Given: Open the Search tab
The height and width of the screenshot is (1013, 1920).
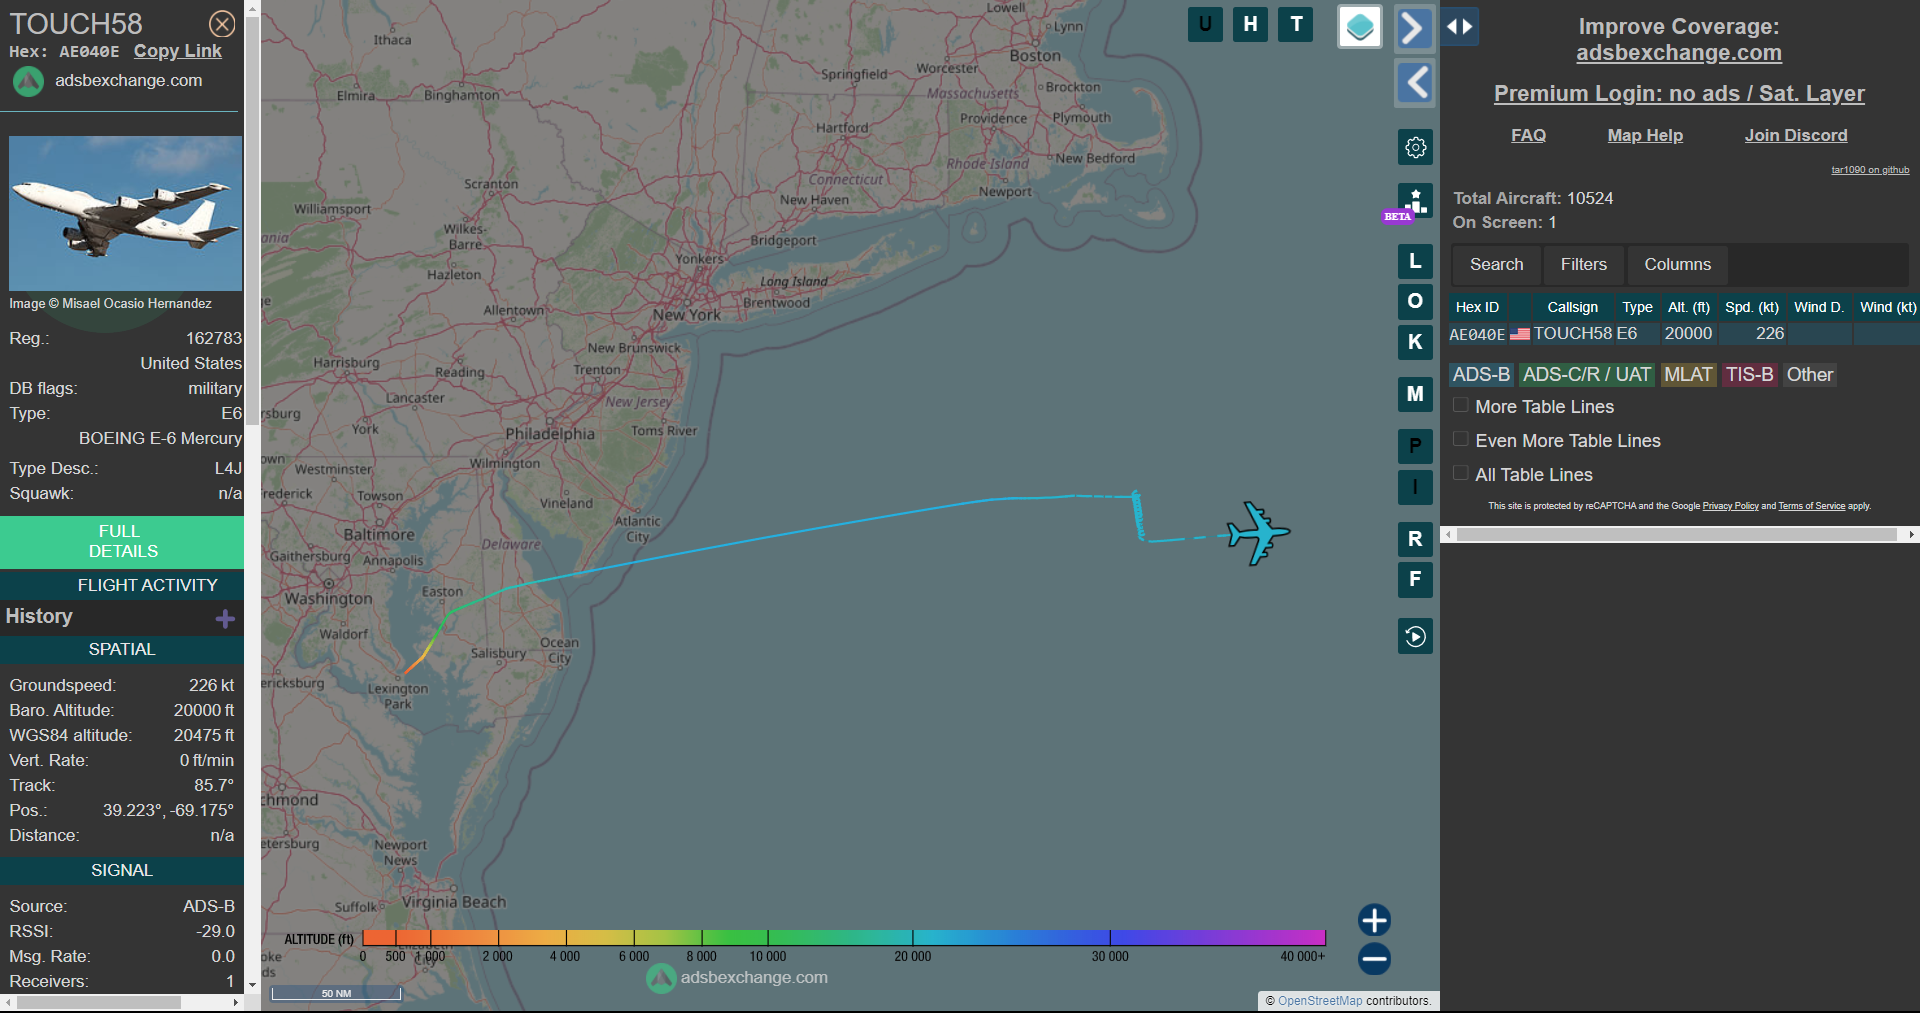Looking at the screenshot, I should pyautogui.click(x=1496, y=265).
